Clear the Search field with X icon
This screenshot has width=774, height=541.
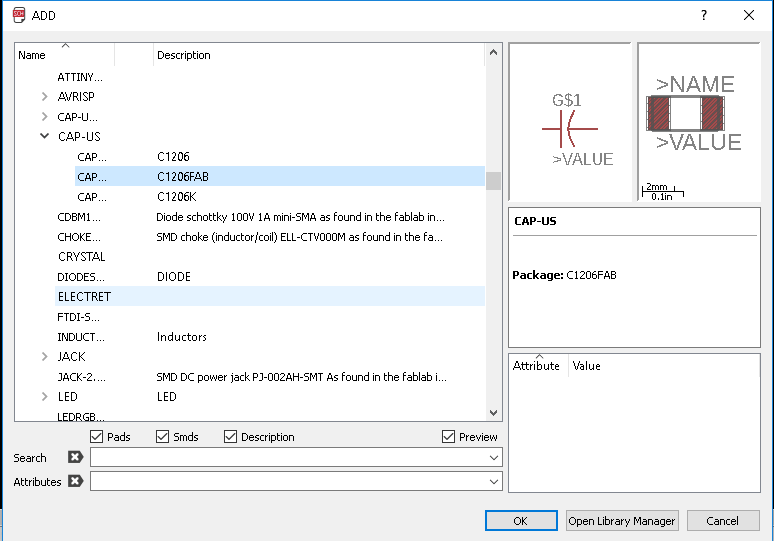(75, 457)
